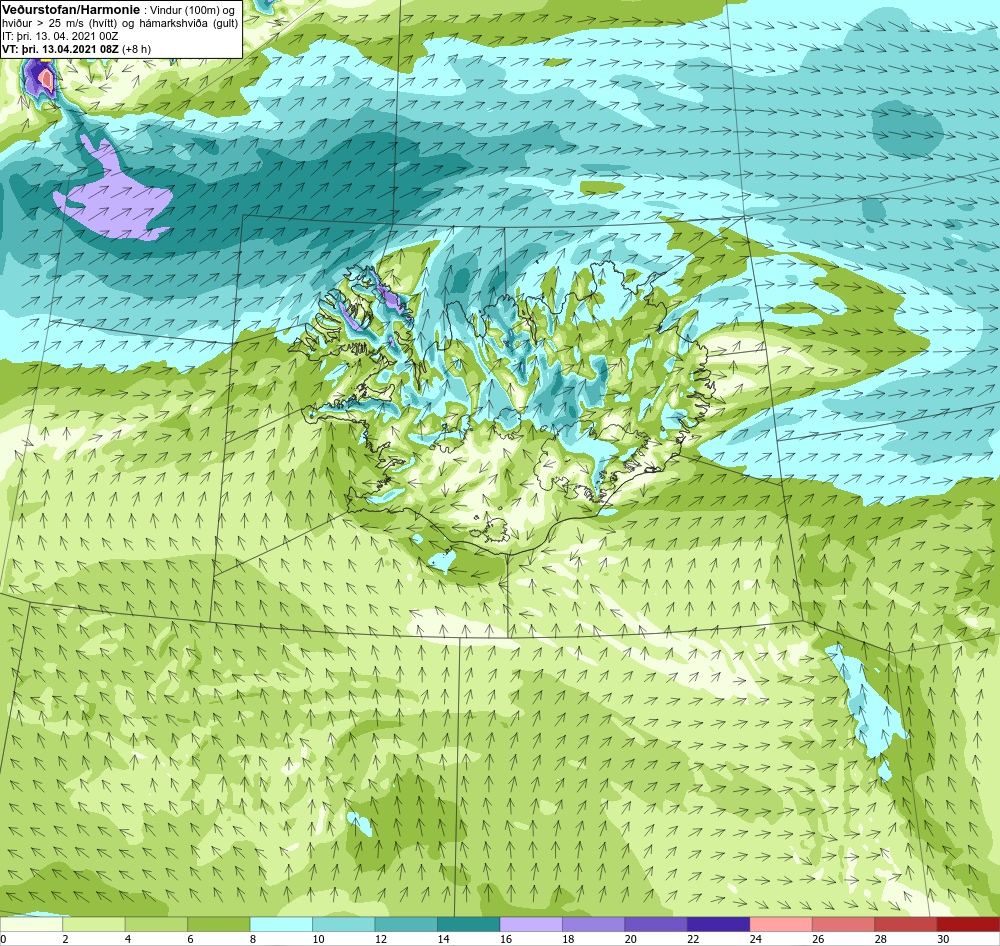Click the light pink 24–26 m/s legend swatch
1000x946 pixels.
tap(781, 924)
